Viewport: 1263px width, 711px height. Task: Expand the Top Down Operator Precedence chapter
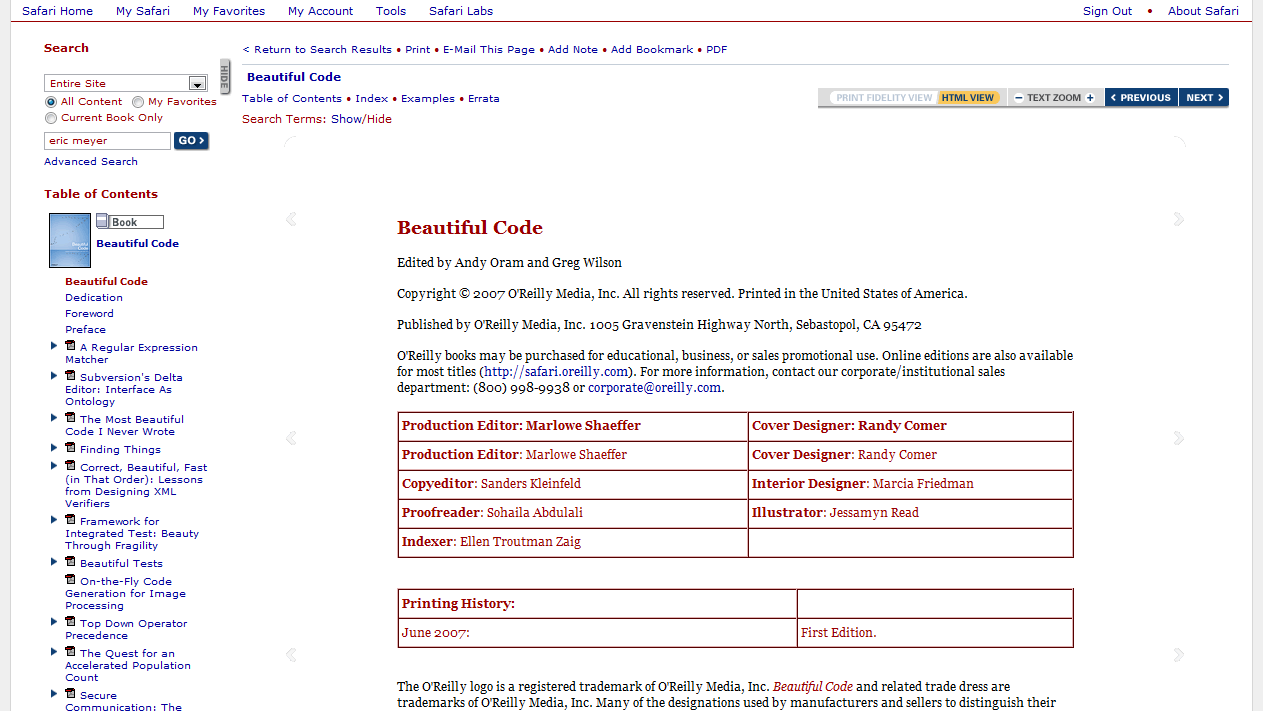tap(53, 621)
